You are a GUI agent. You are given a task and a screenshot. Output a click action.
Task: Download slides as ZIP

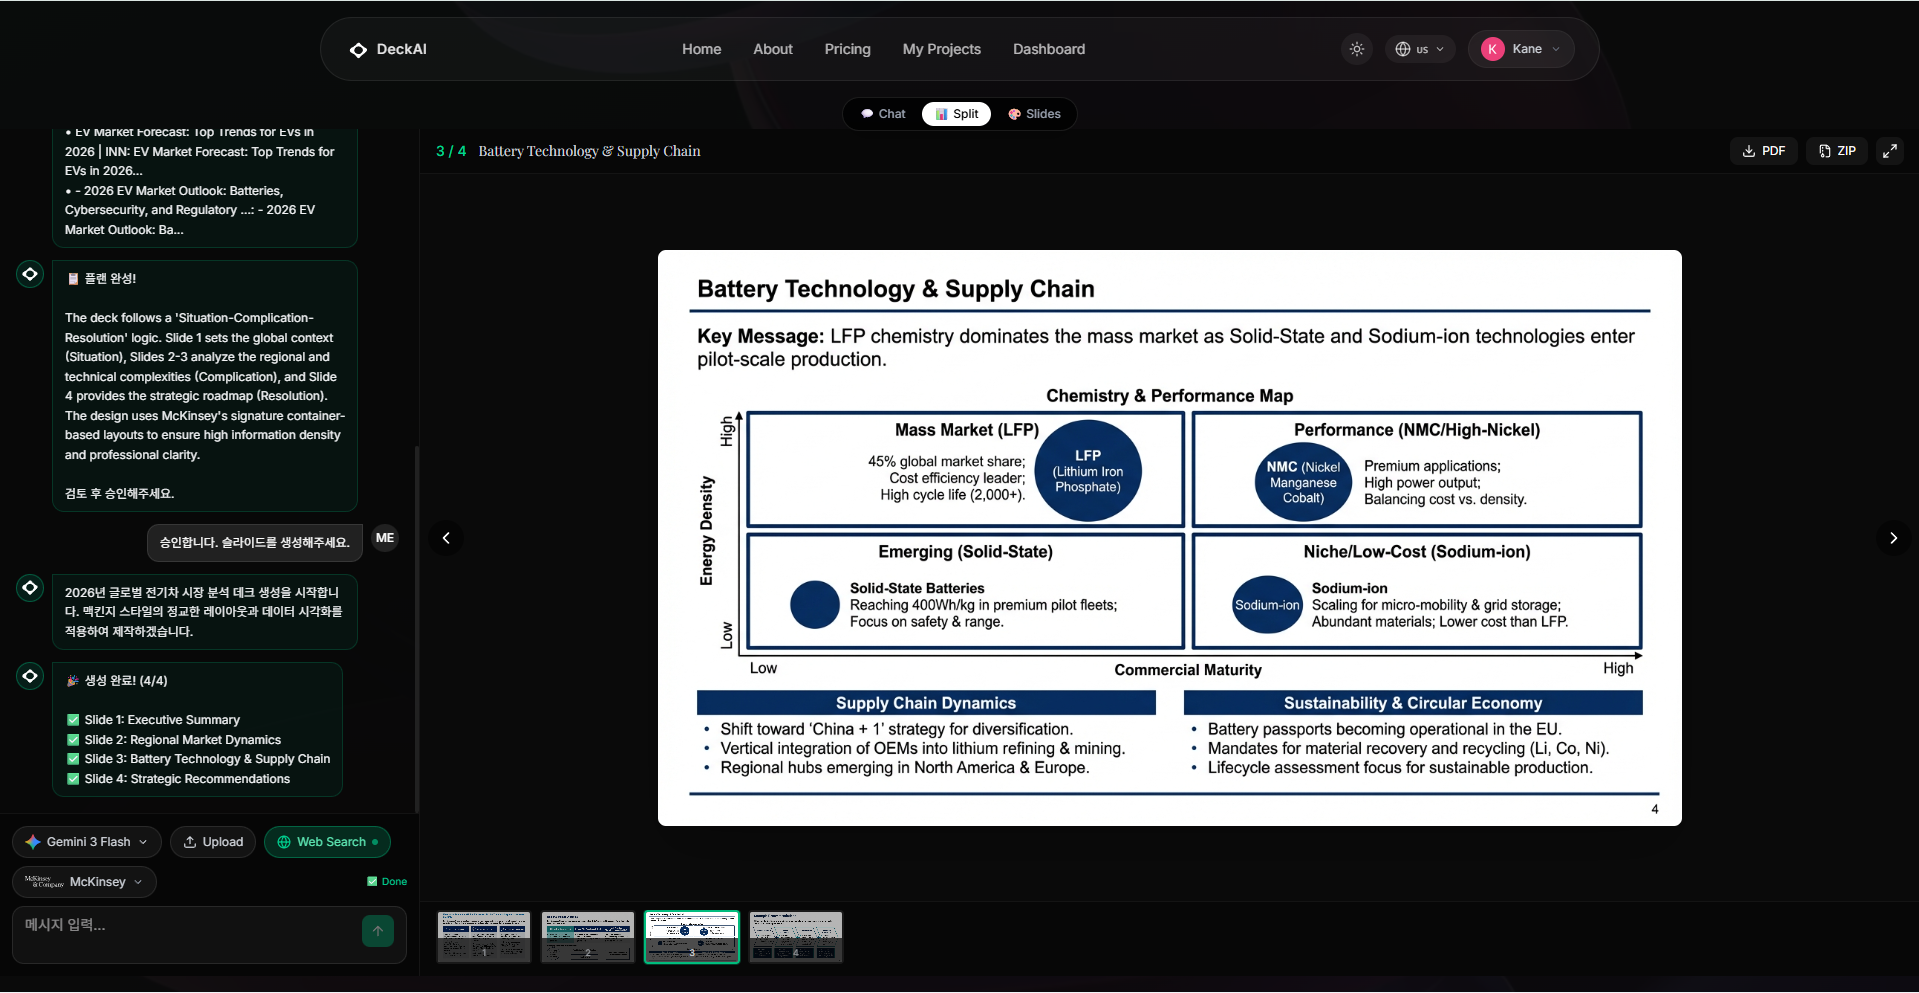1837,151
